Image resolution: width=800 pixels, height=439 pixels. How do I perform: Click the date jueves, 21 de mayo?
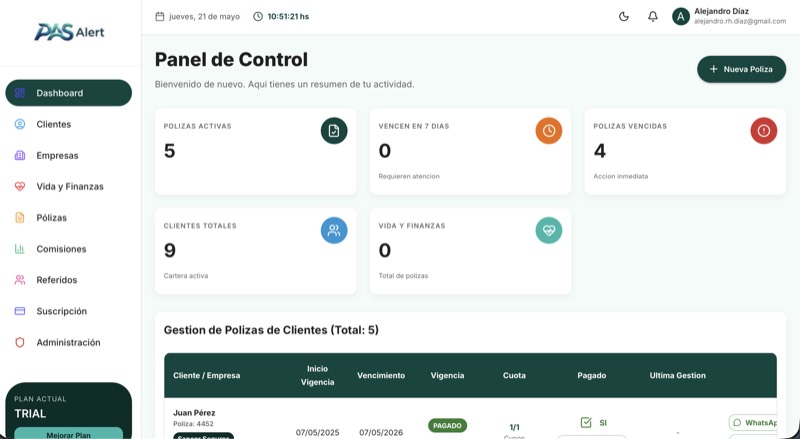[x=205, y=16]
